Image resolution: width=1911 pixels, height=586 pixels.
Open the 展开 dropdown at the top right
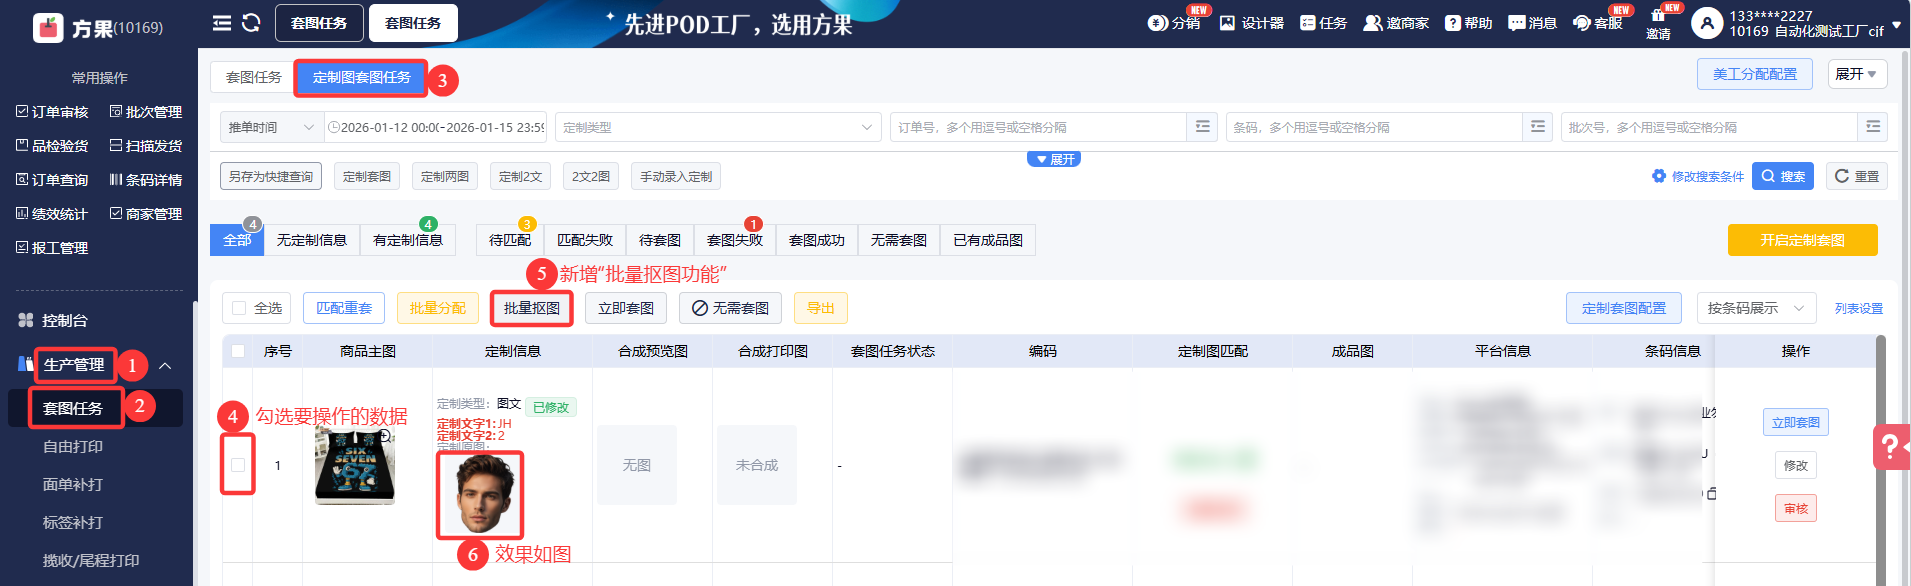[1857, 74]
